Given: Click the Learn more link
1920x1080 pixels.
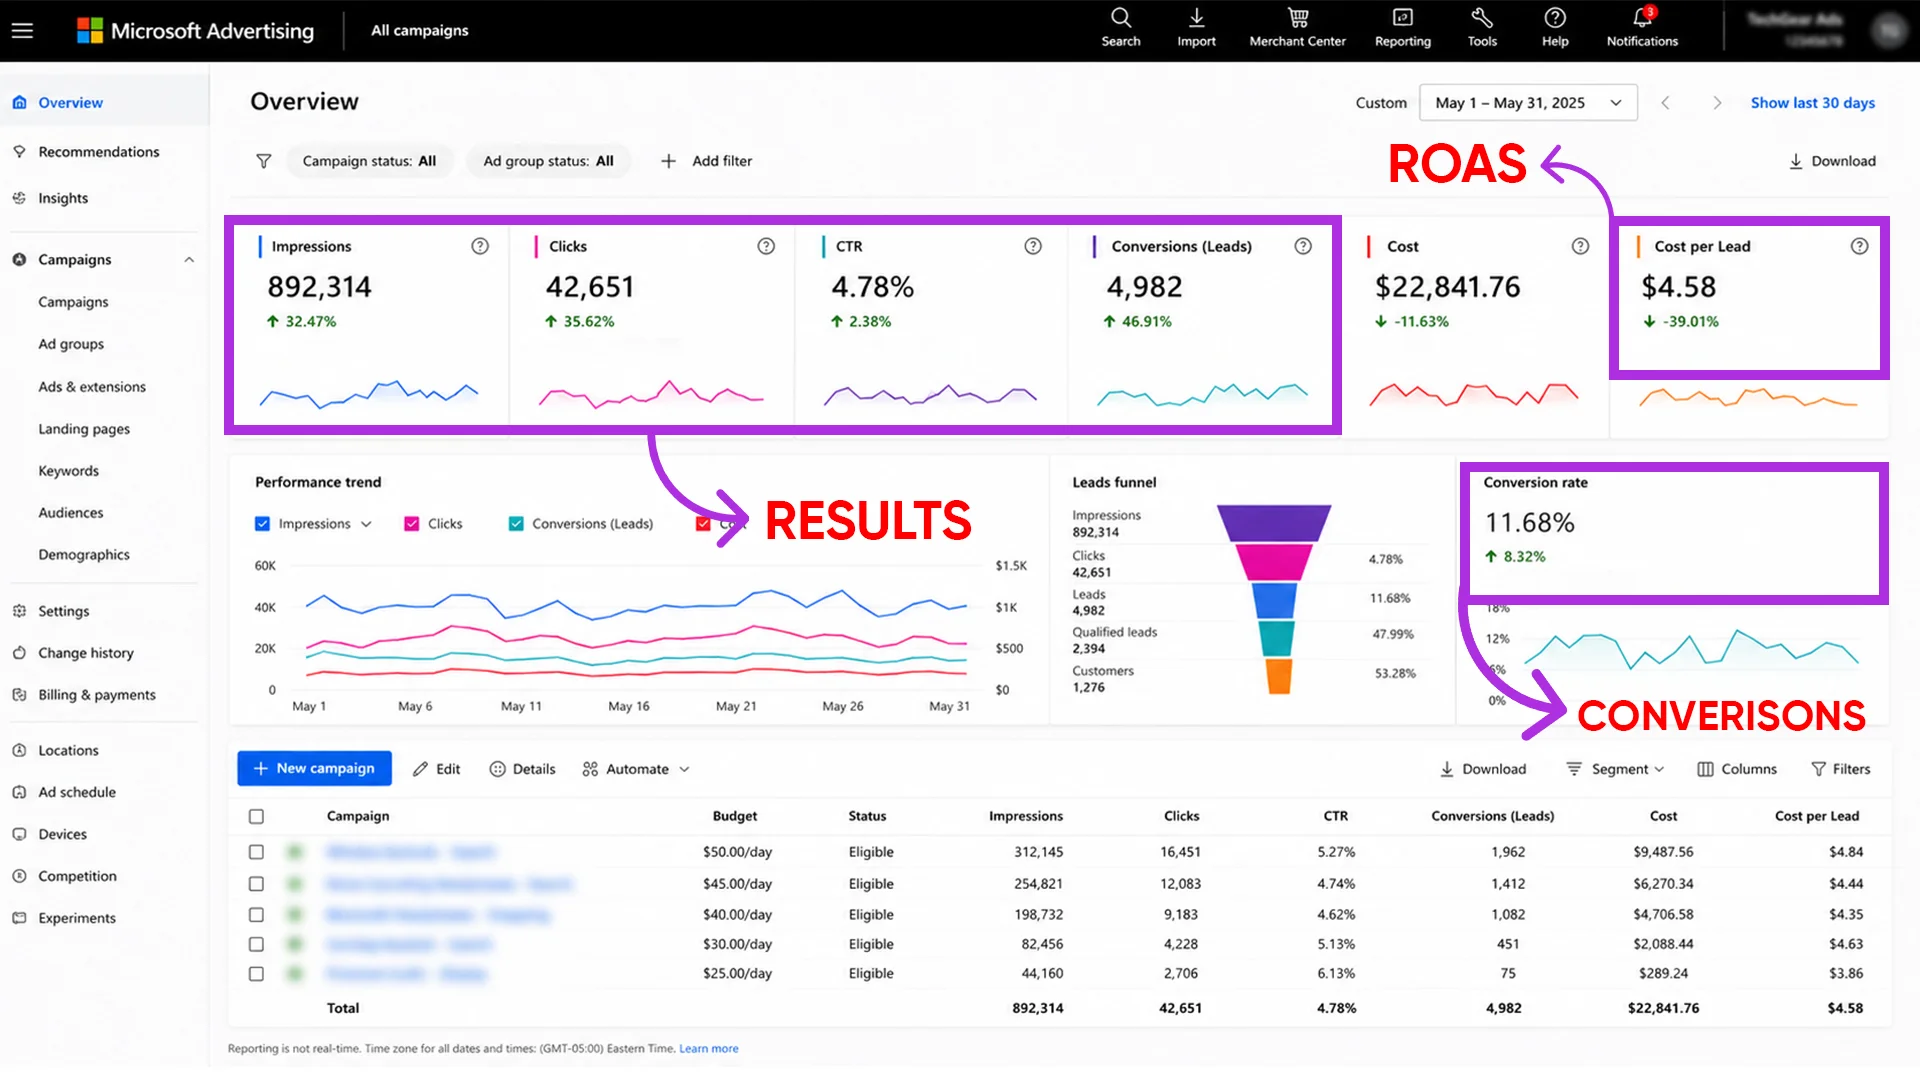Looking at the screenshot, I should point(709,1049).
